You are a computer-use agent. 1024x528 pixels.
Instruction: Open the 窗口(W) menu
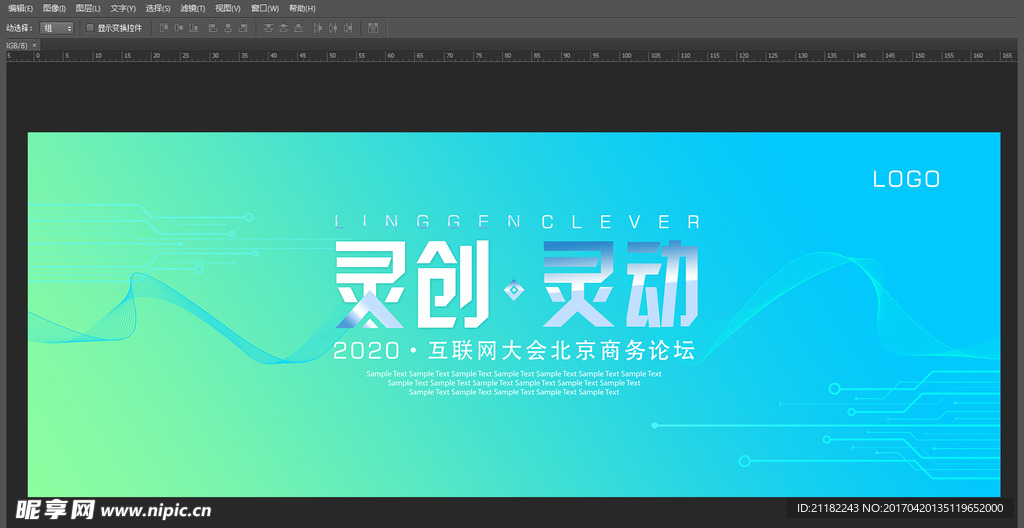[x=265, y=8]
